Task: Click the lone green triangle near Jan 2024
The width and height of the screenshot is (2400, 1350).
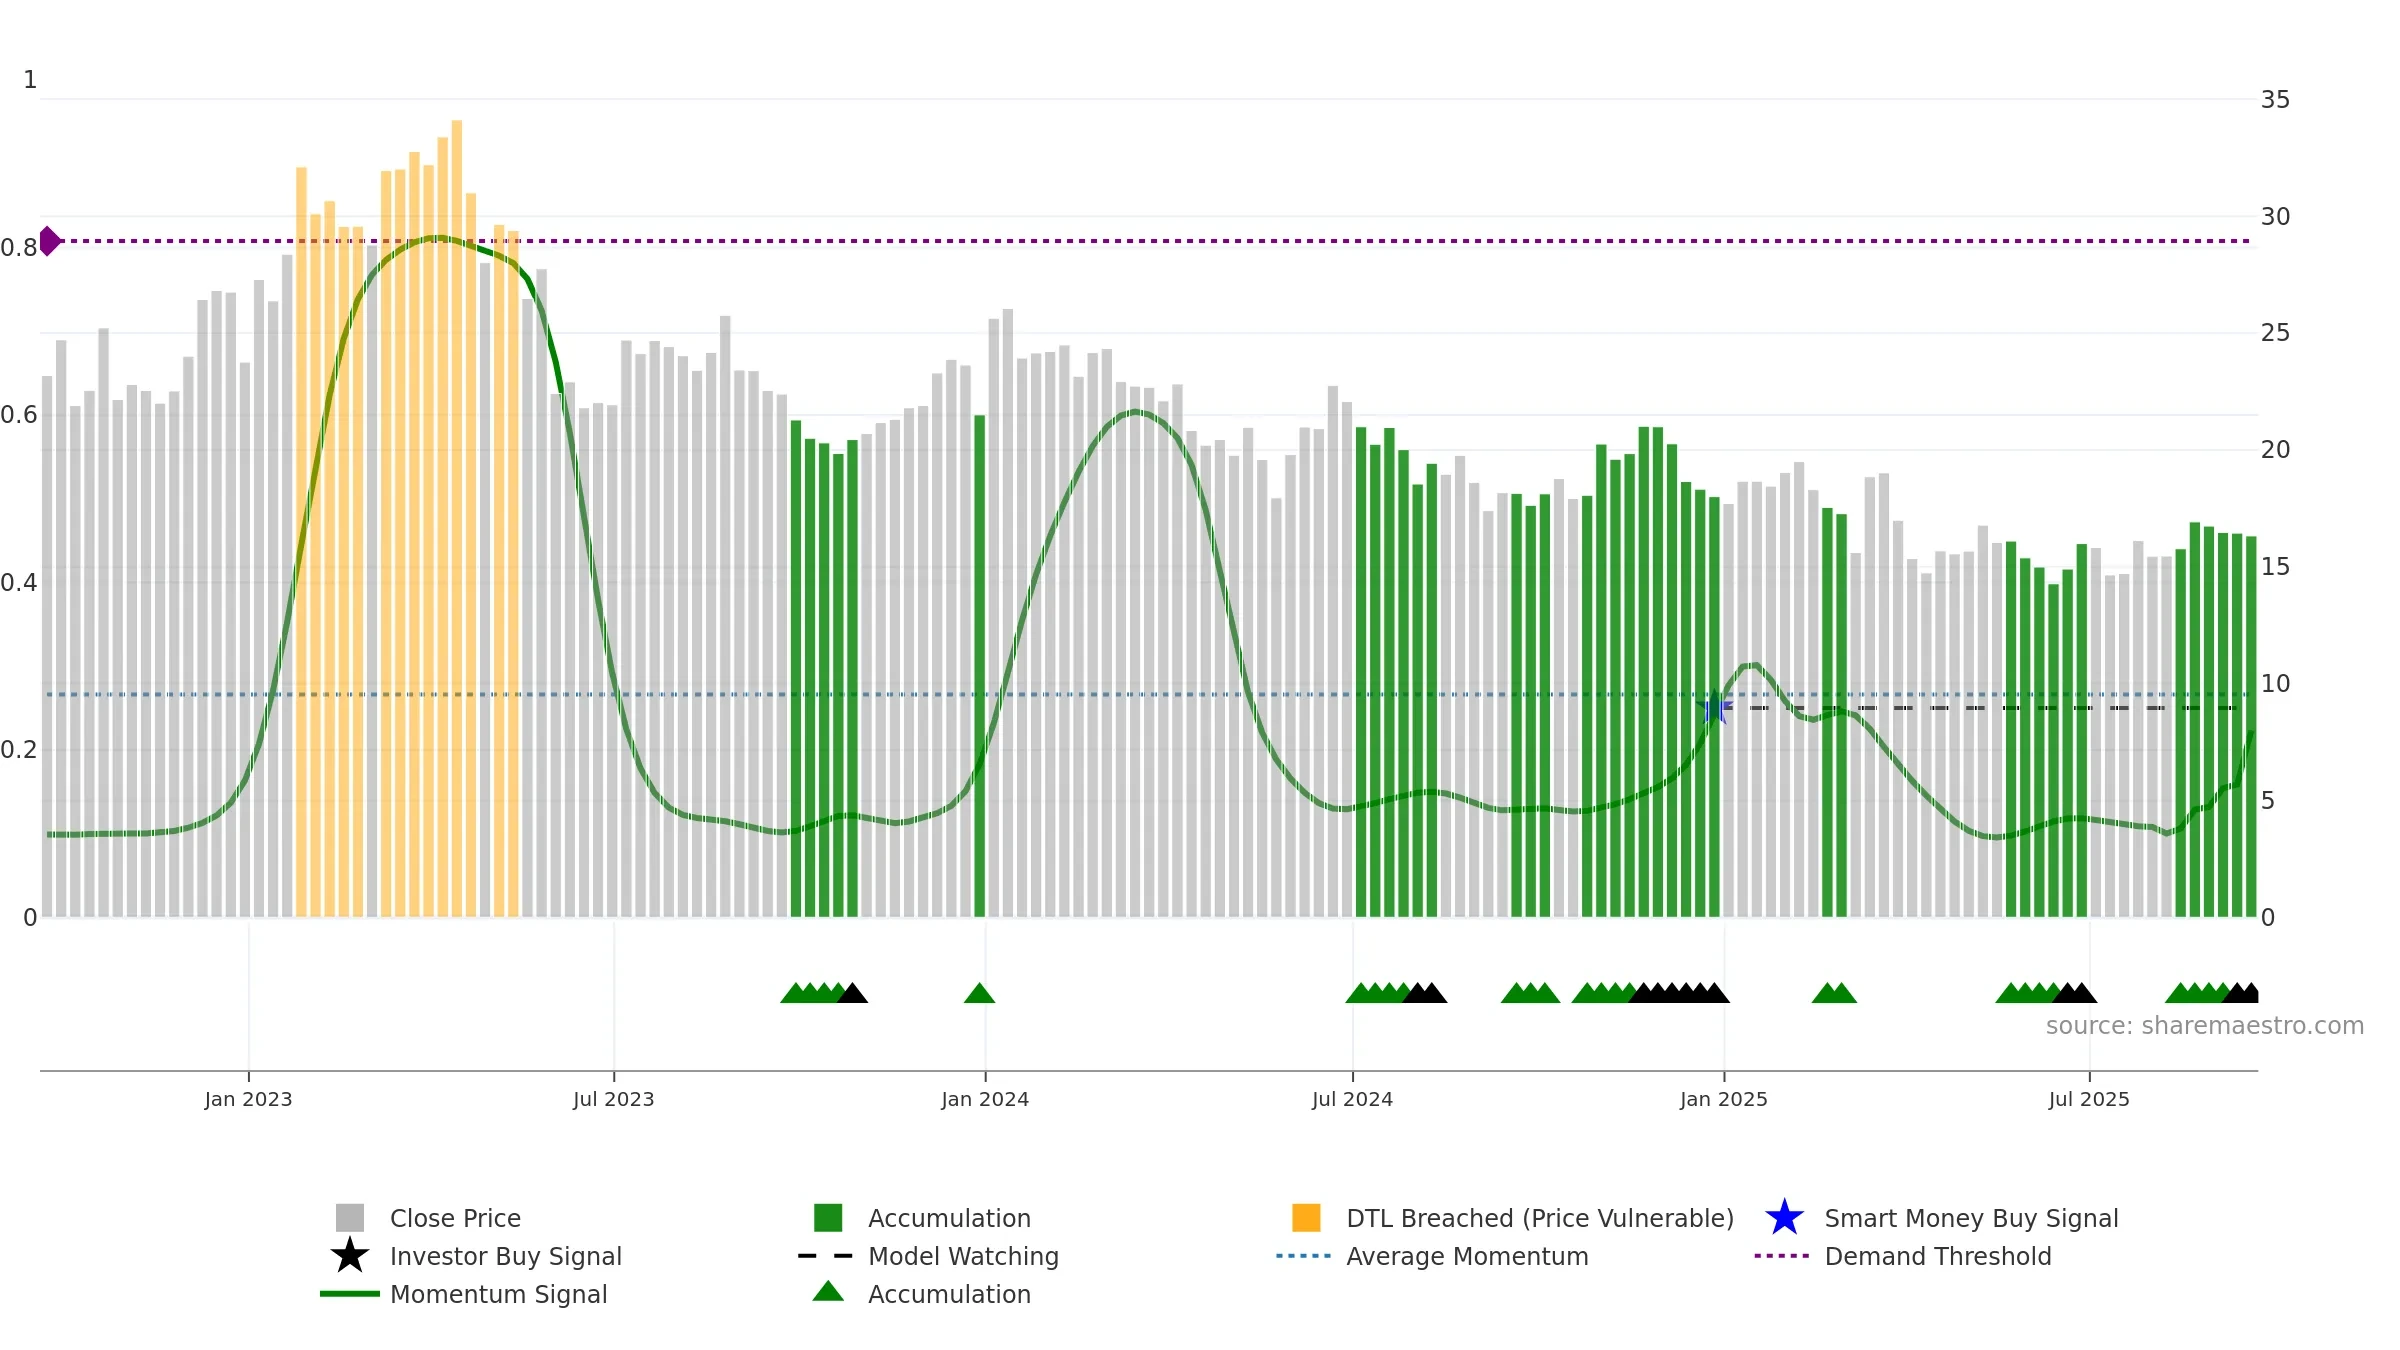Action: point(979,993)
